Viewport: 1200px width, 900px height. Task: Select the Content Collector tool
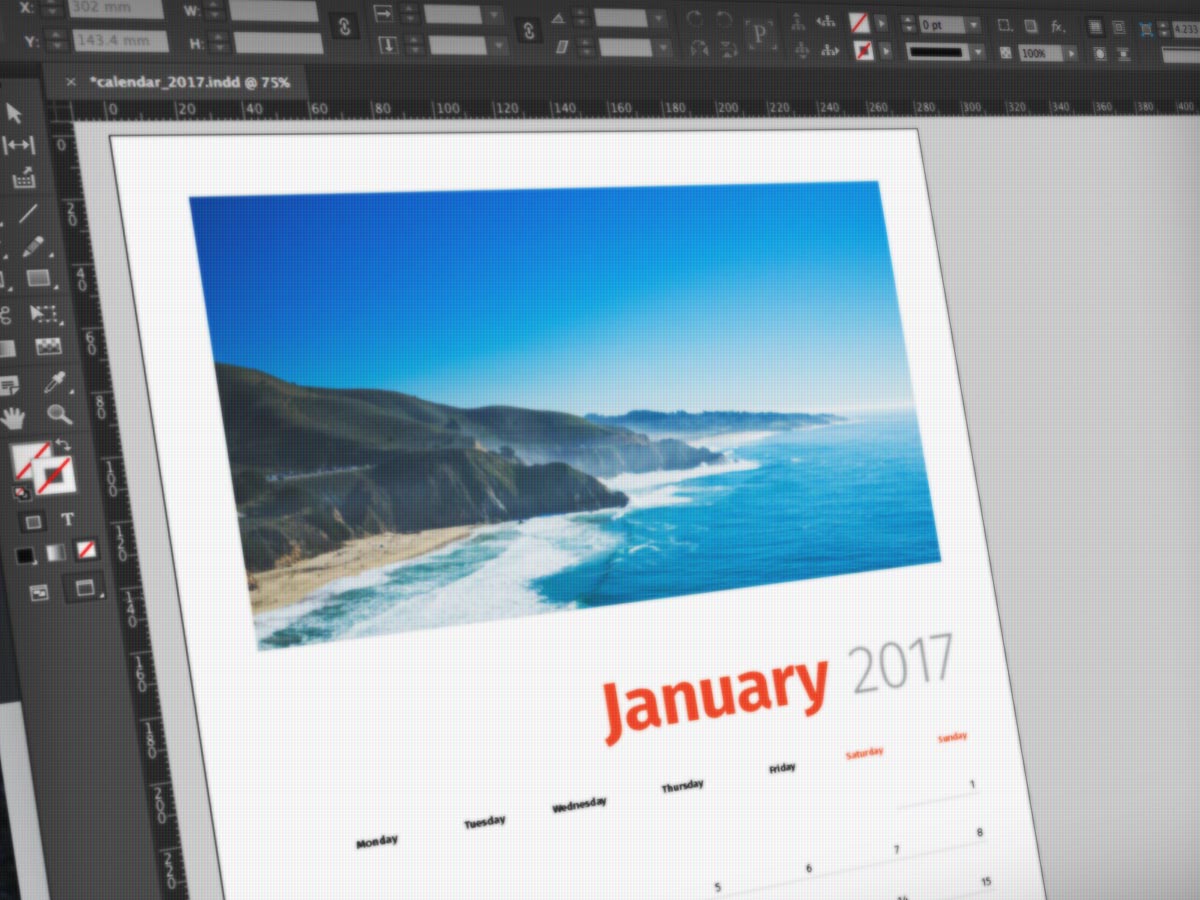(23, 180)
